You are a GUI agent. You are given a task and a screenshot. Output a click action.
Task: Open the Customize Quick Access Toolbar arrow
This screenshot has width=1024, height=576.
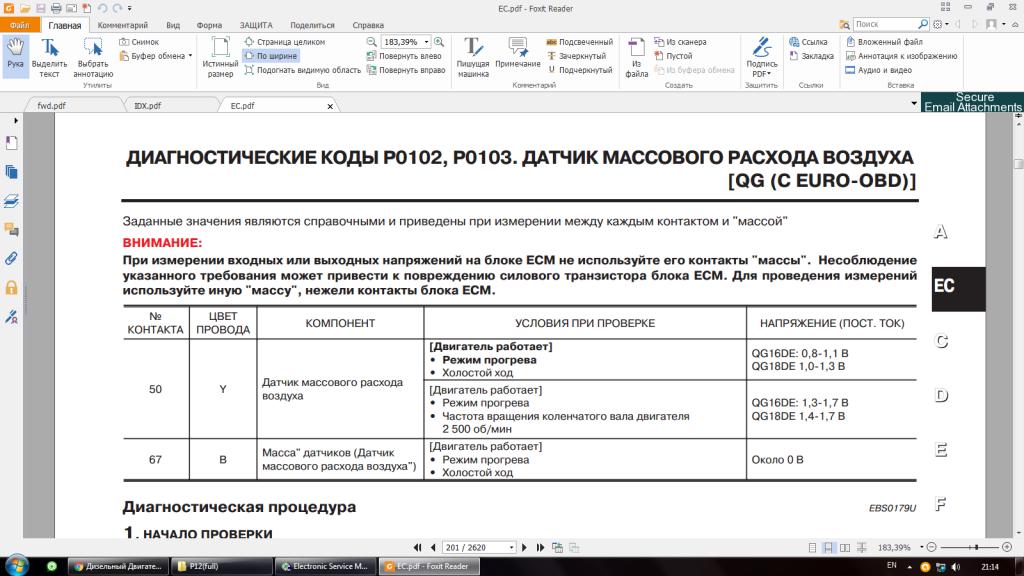[x=129, y=8]
